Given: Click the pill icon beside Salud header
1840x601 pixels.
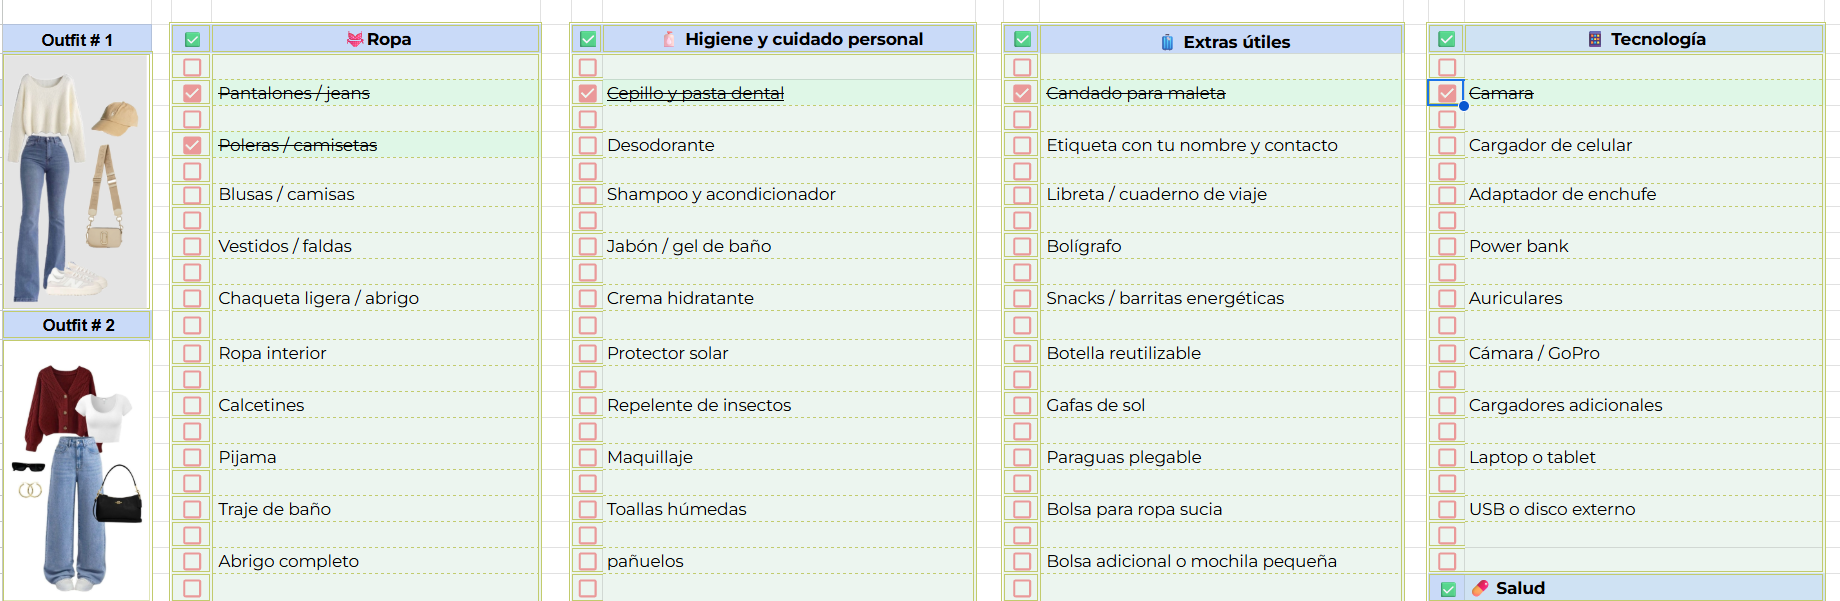Looking at the screenshot, I should click(x=1480, y=588).
